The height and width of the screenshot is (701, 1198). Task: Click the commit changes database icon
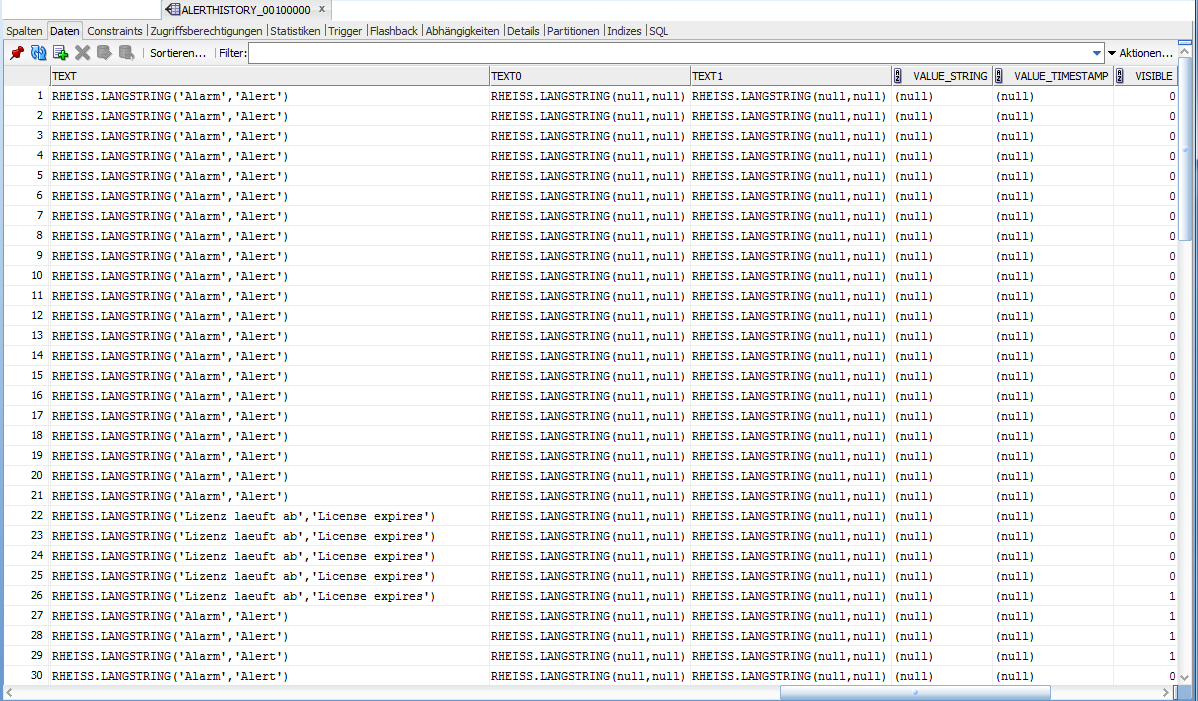pyautogui.click(x=104, y=53)
